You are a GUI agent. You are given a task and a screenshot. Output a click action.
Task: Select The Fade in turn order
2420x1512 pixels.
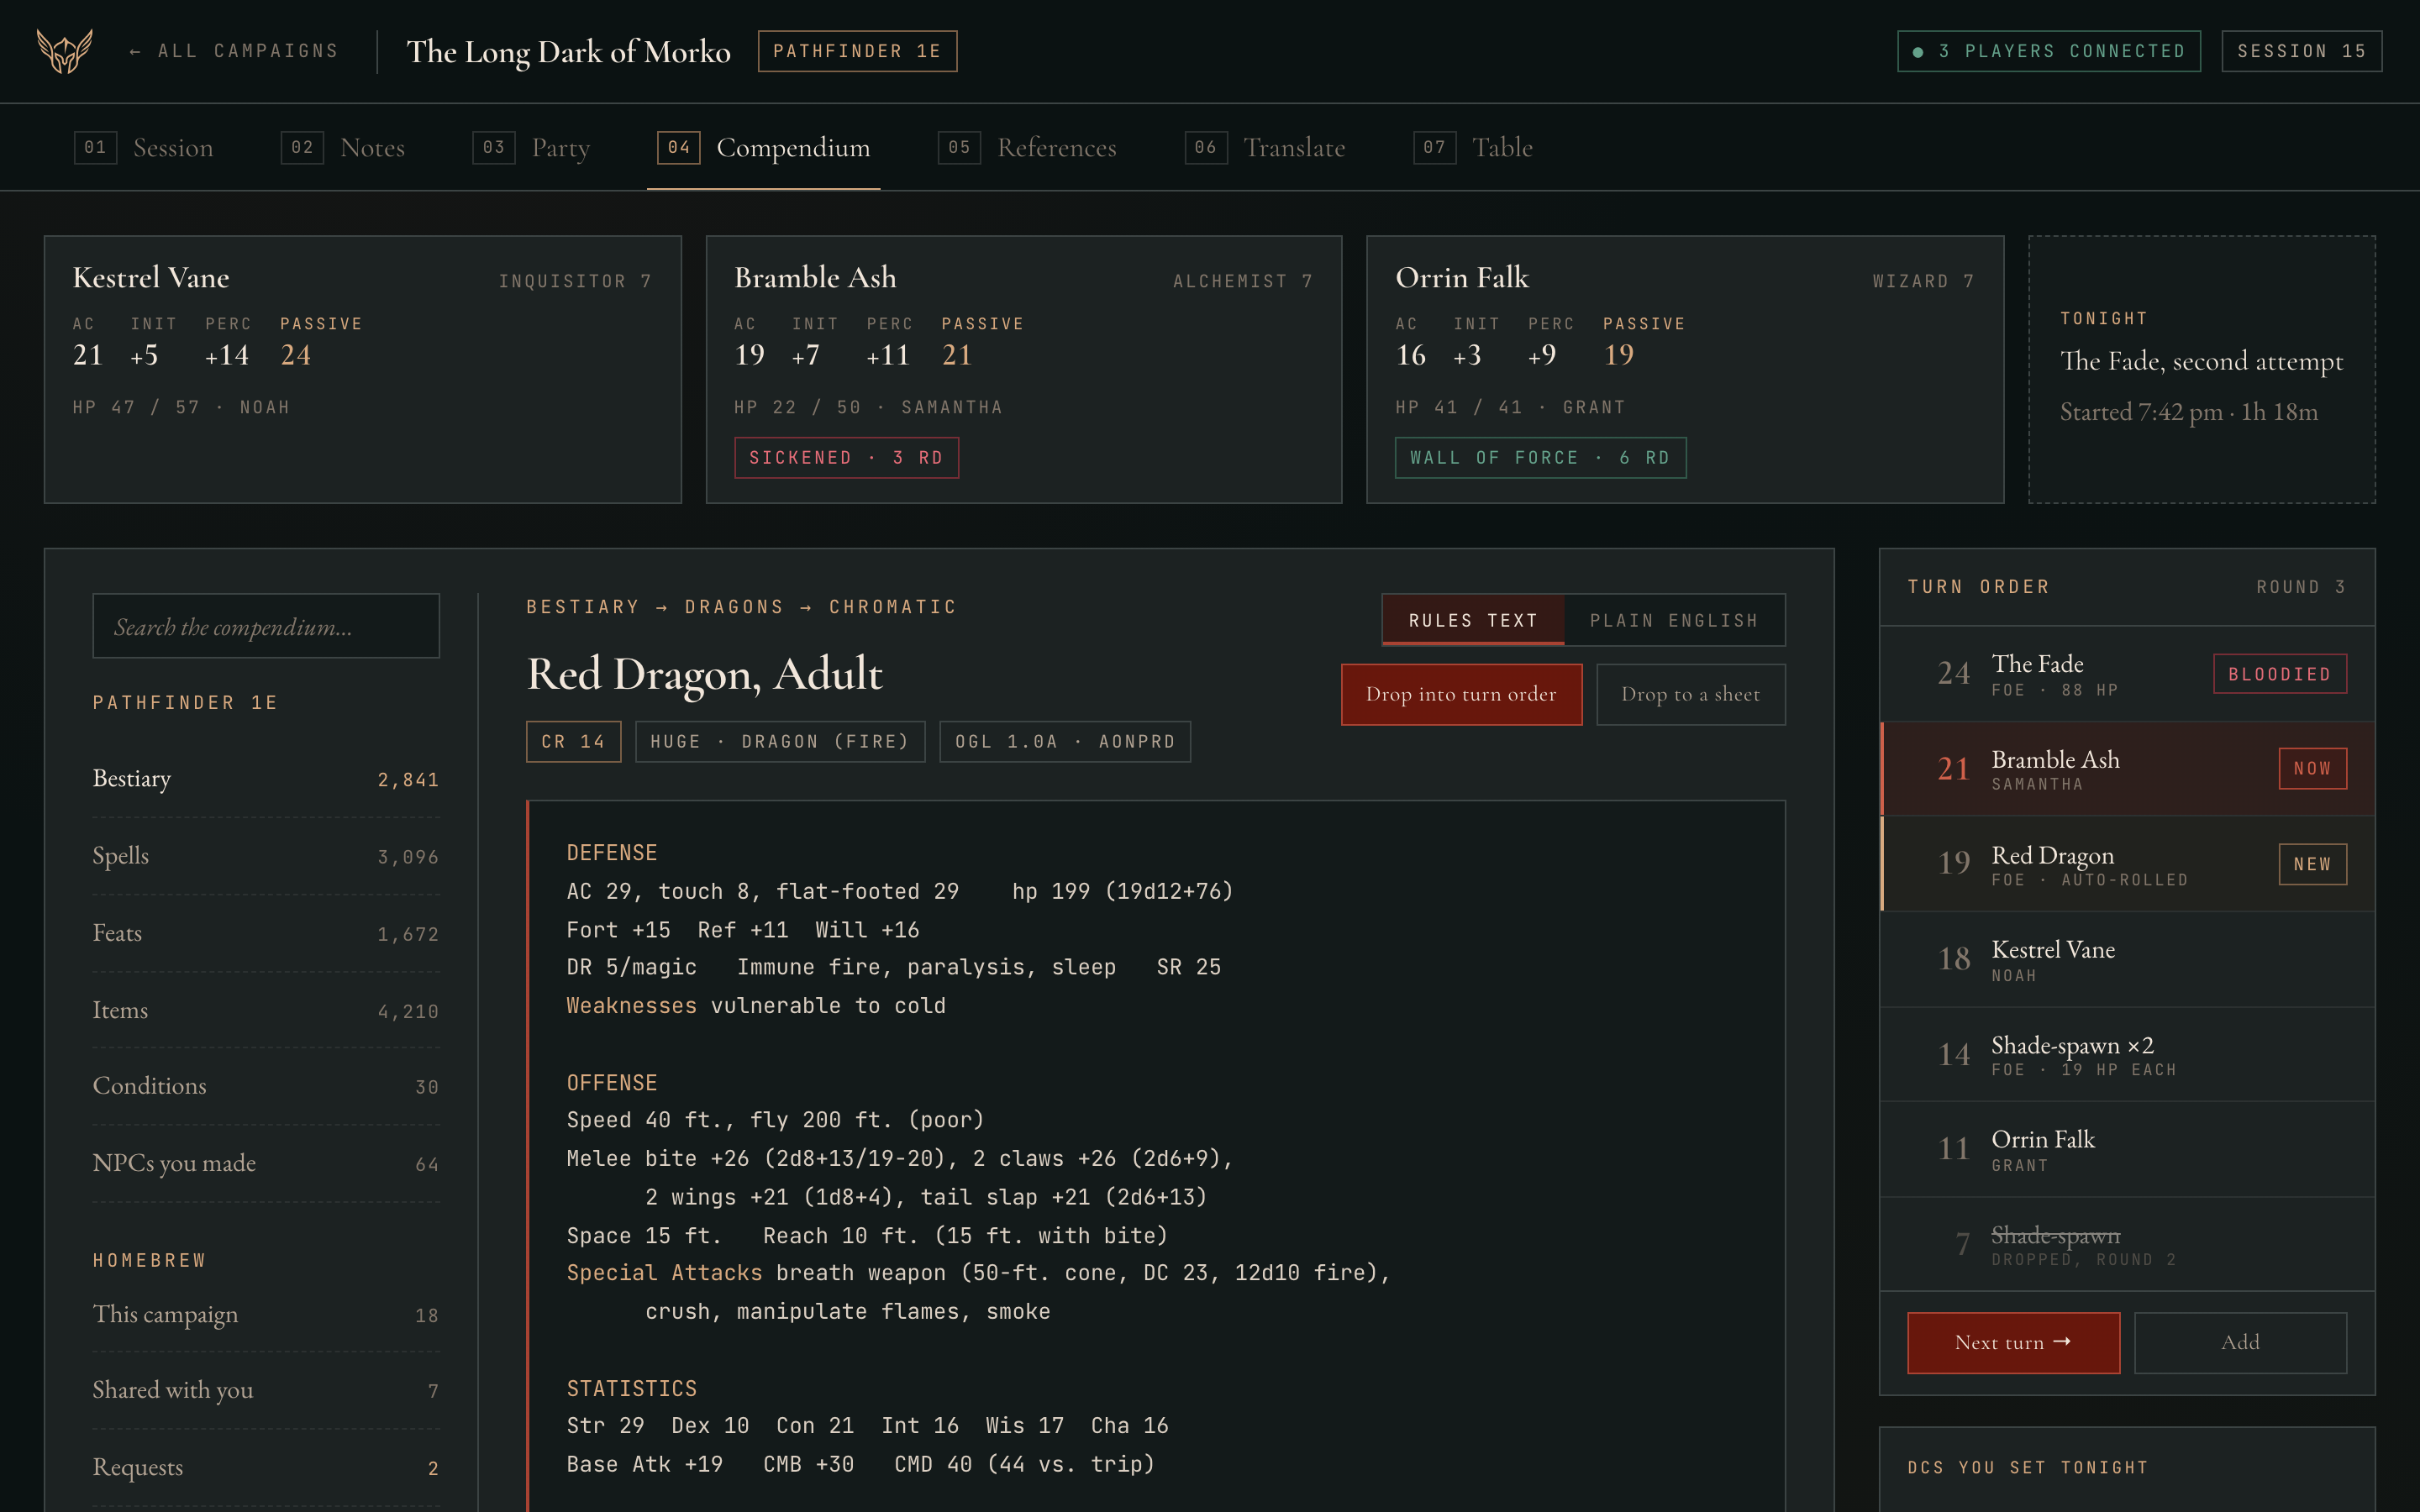(x=2127, y=674)
